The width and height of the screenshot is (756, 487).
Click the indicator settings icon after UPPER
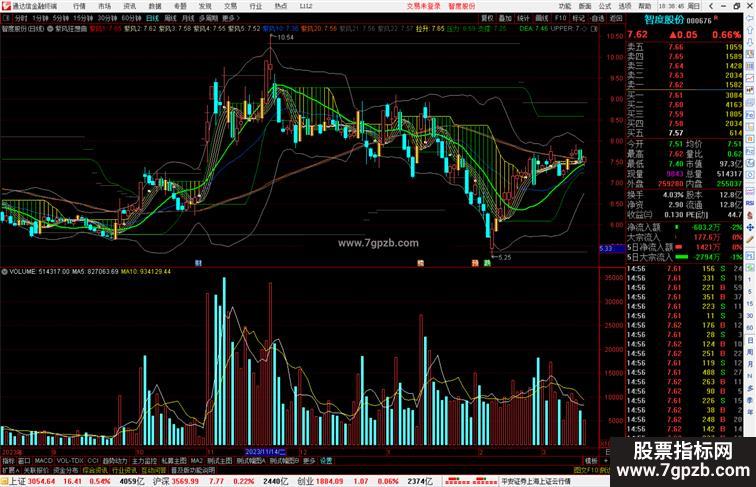point(585,29)
